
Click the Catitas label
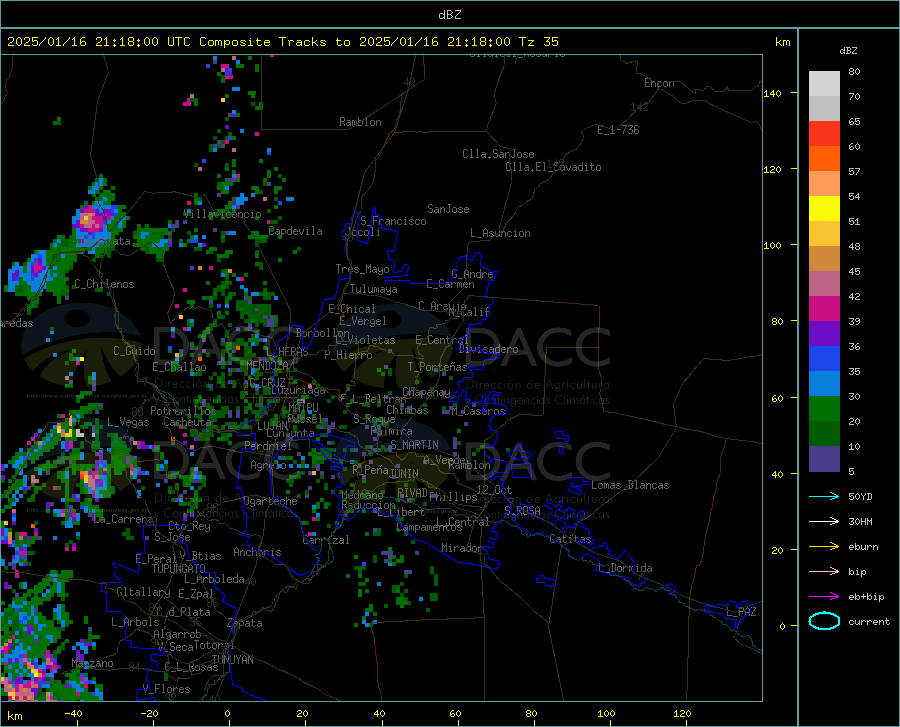click(x=571, y=539)
